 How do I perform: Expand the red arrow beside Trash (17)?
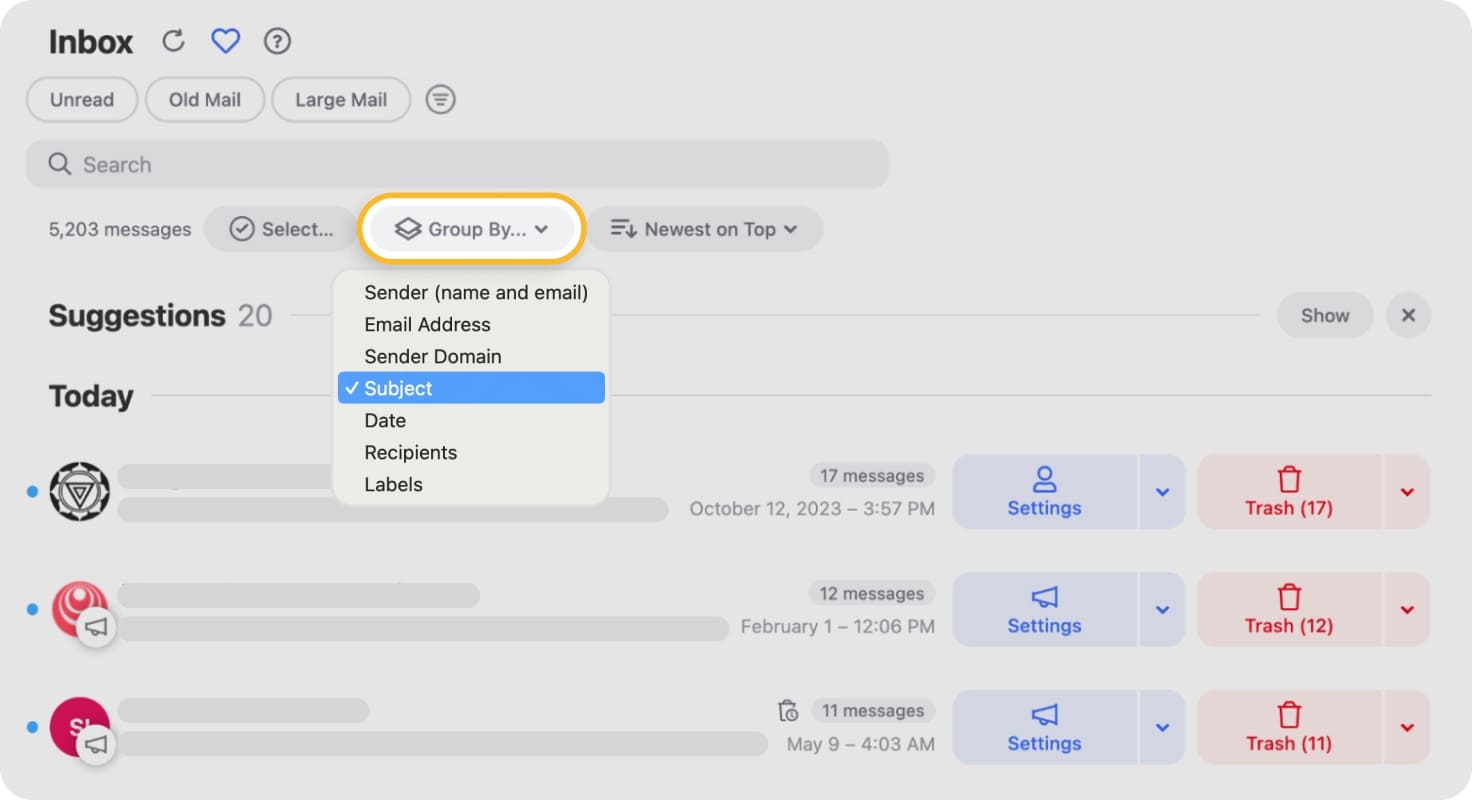(1407, 492)
